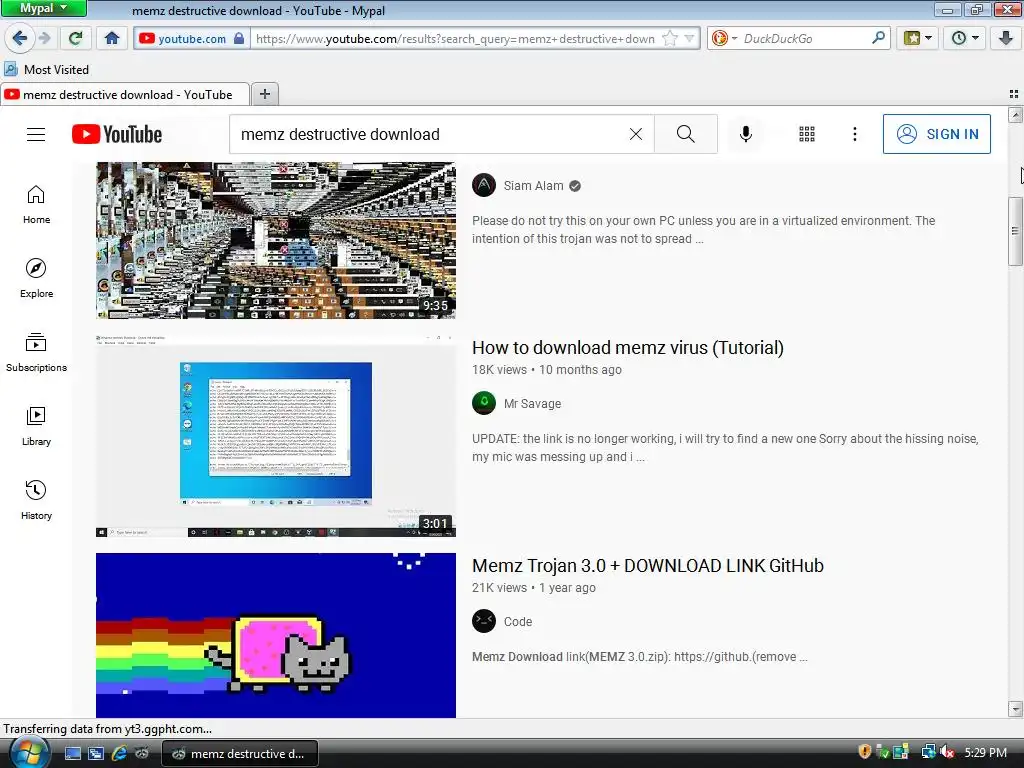Click the taskbar clock 5:29 PM

[985, 752]
